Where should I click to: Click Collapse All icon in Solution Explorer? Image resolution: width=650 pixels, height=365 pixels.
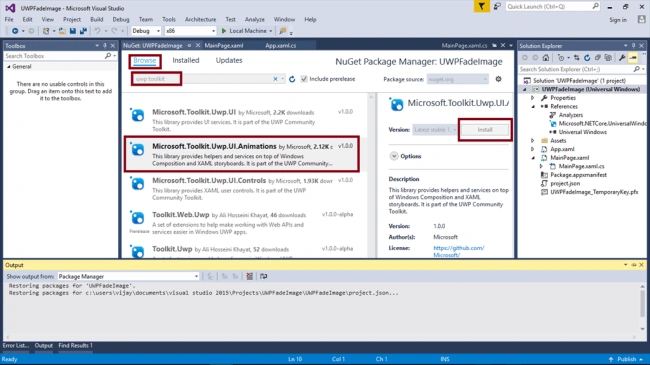tap(598, 58)
